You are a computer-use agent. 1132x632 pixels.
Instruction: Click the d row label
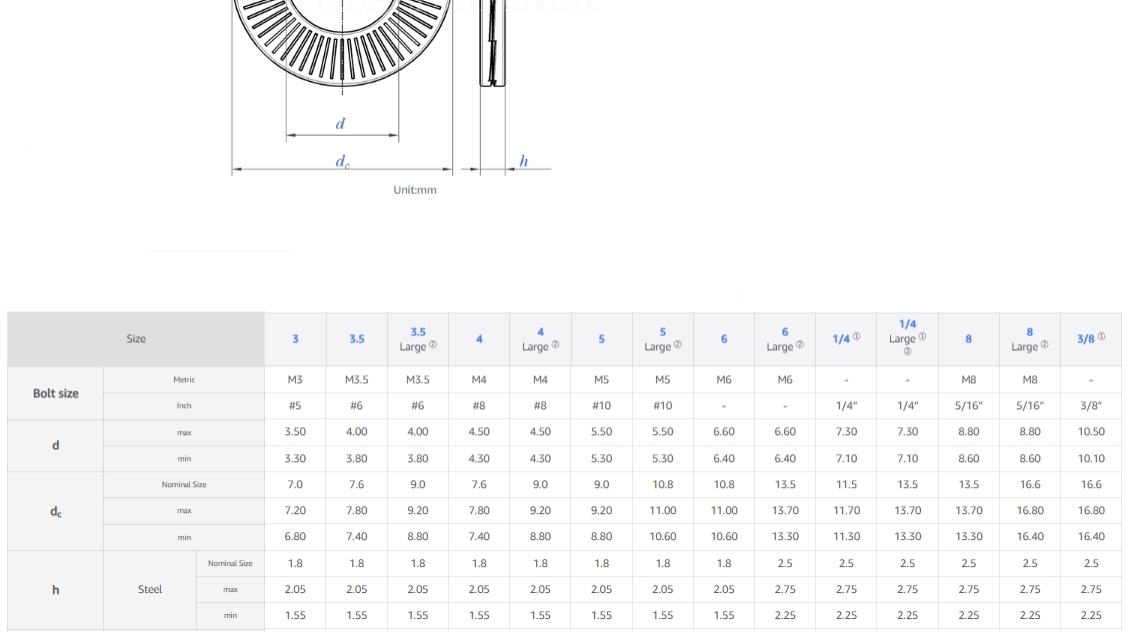click(x=55, y=445)
